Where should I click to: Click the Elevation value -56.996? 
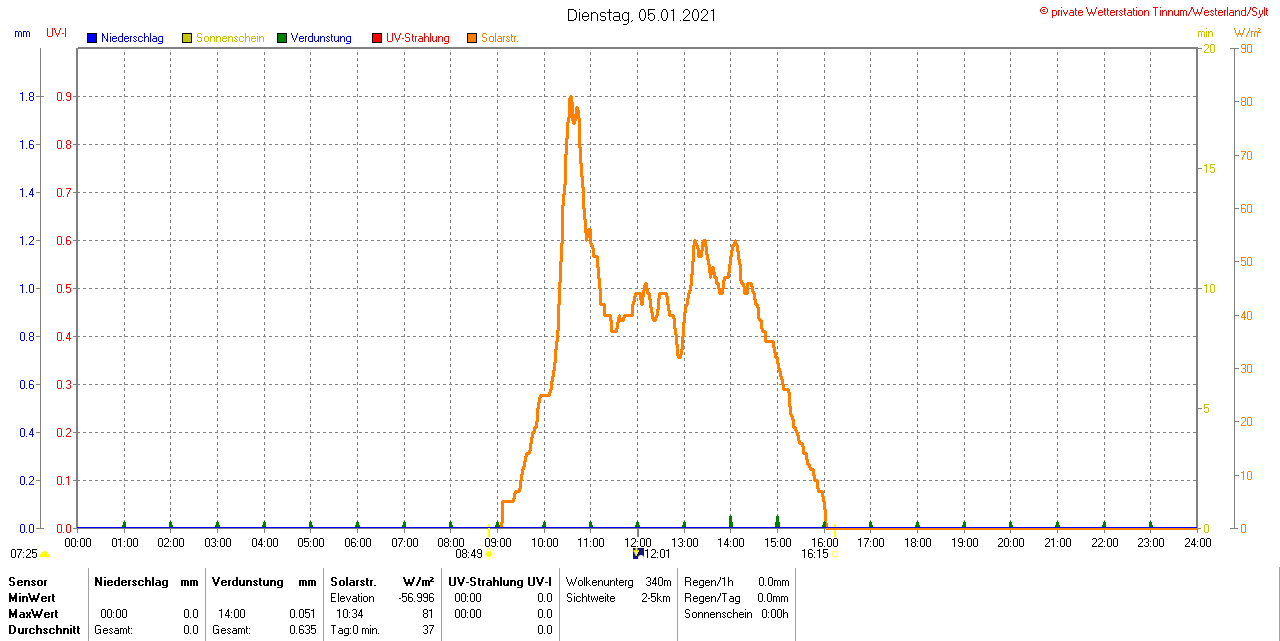point(414,597)
